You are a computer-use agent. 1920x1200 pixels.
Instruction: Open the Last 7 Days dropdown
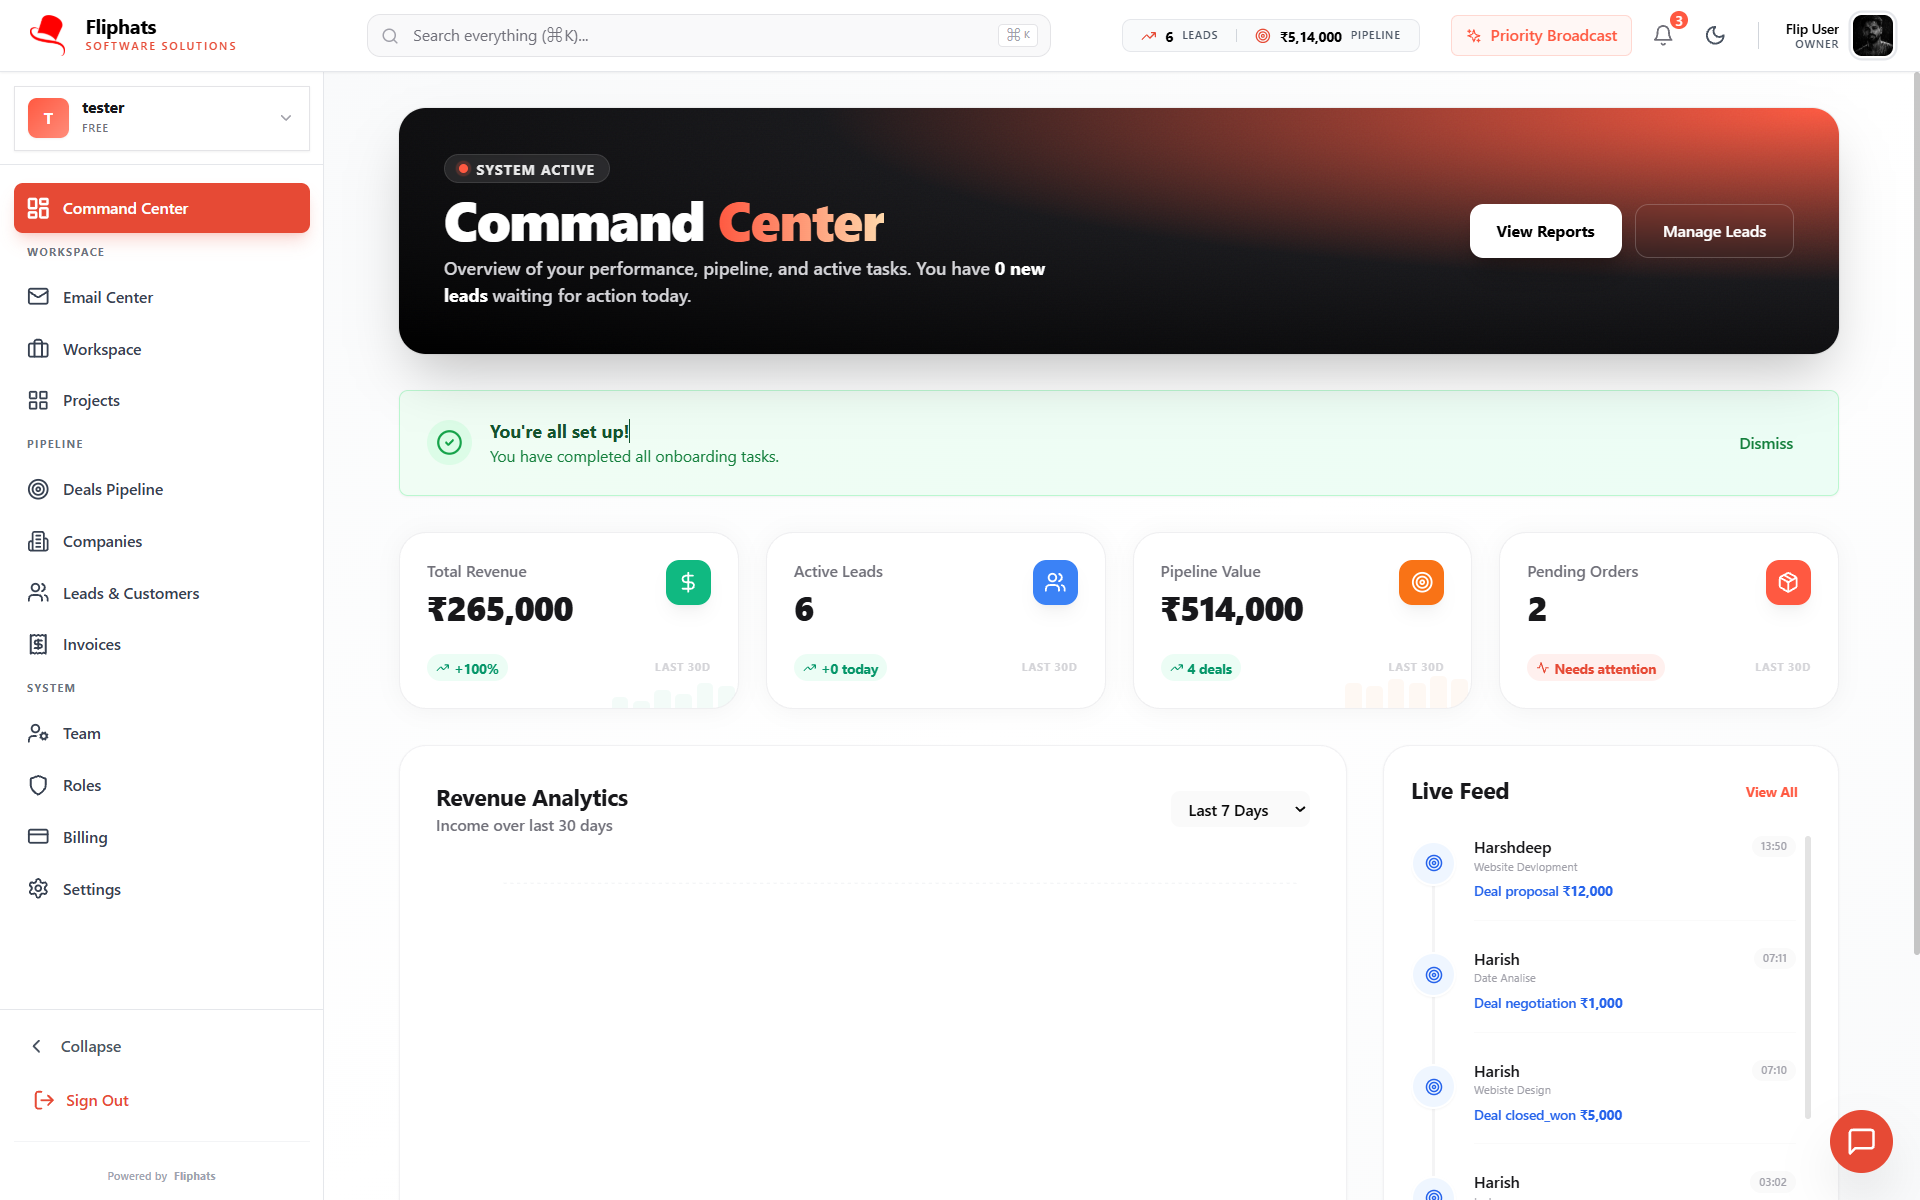[1240, 810]
